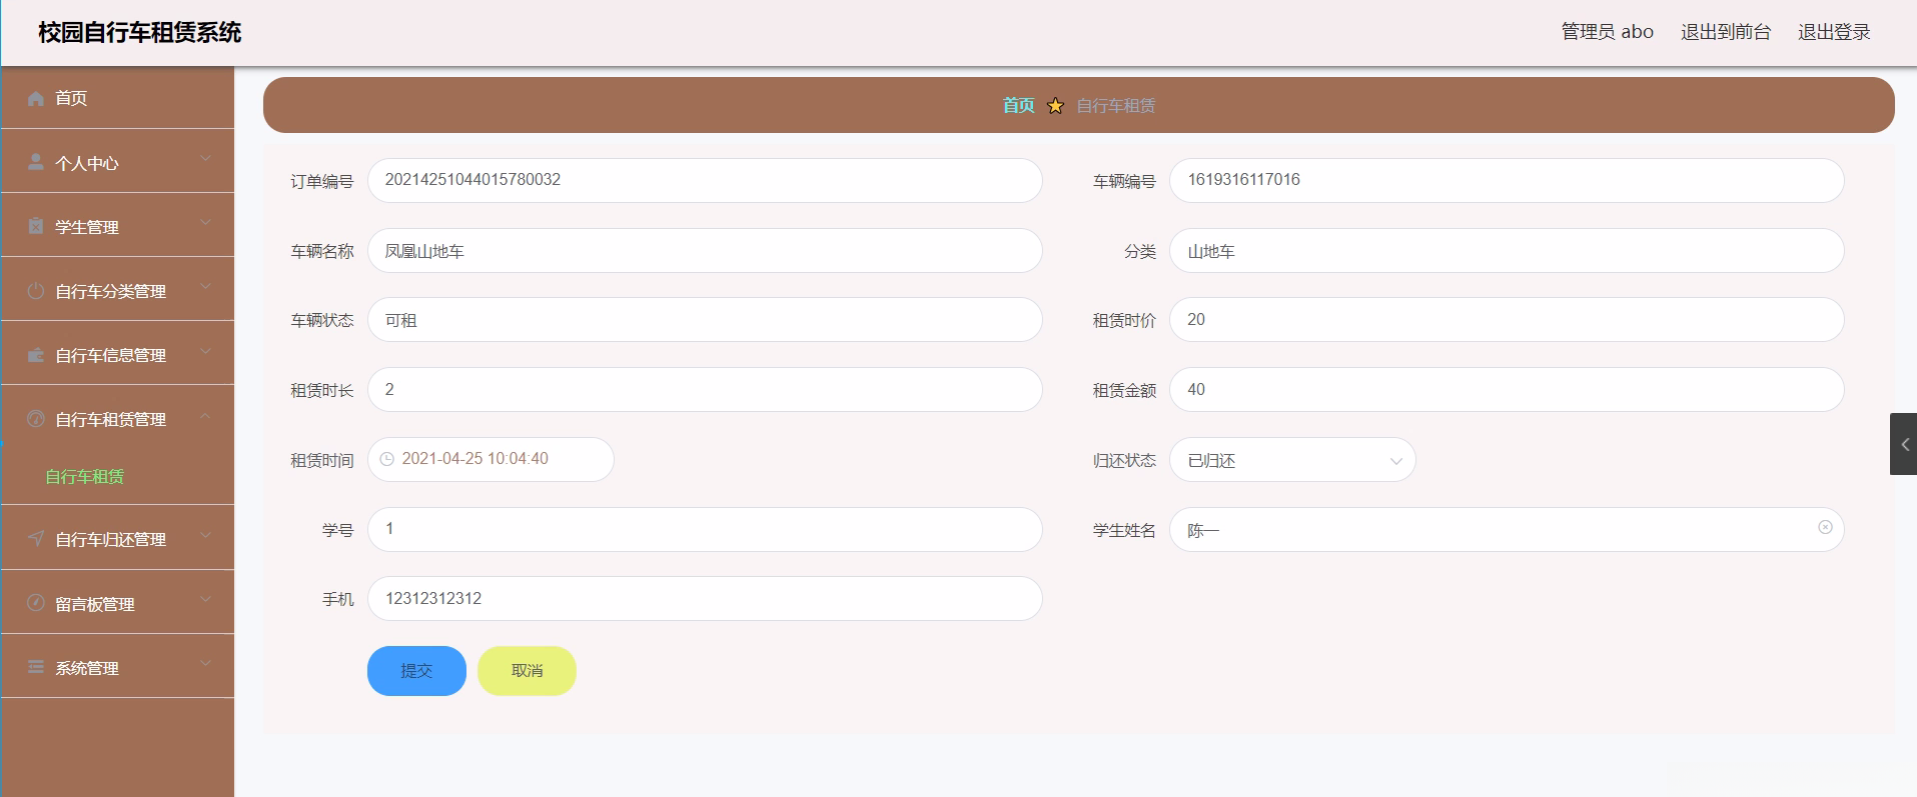Click the 订单编号 input field

[x=705, y=180]
